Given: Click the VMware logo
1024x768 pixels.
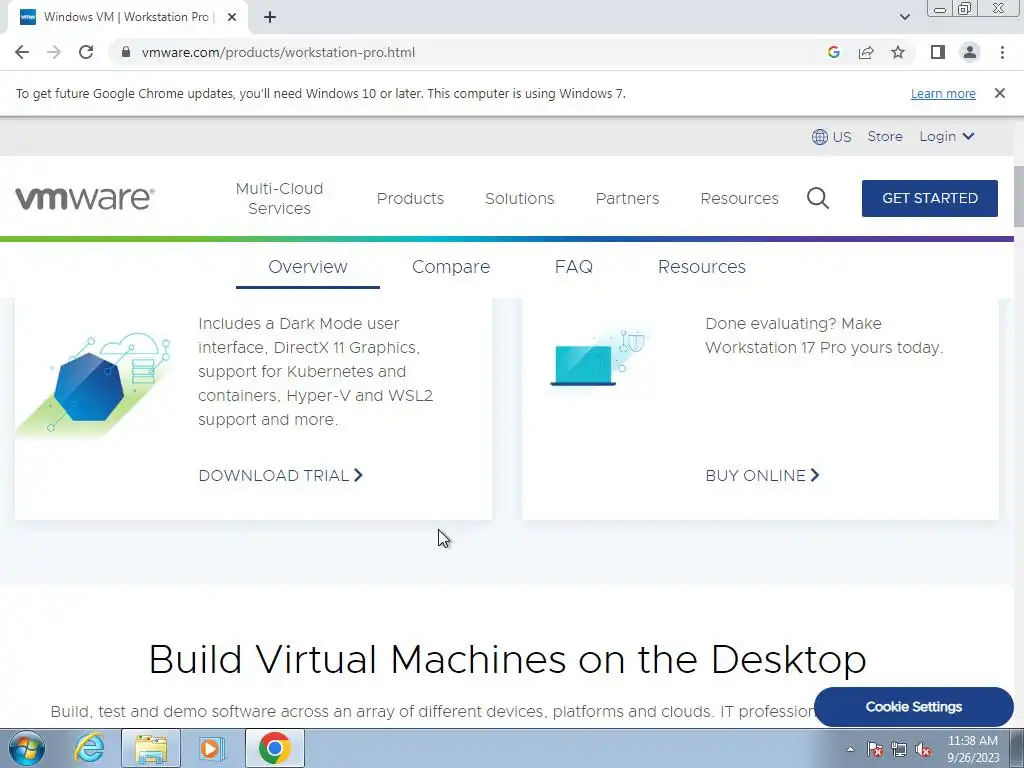Looking at the screenshot, I should click(x=85, y=199).
